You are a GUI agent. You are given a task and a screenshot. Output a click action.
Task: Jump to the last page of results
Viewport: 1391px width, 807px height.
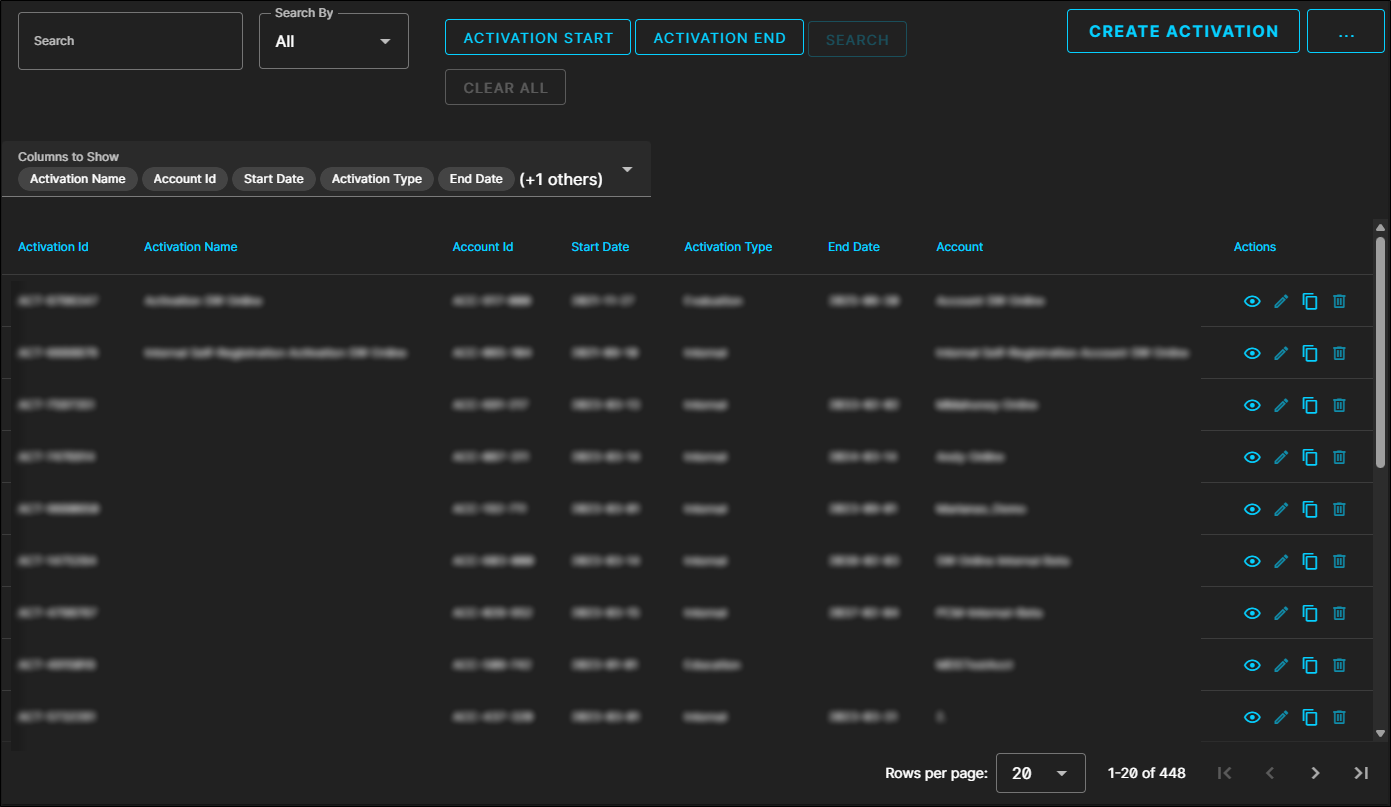[1360, 773]
